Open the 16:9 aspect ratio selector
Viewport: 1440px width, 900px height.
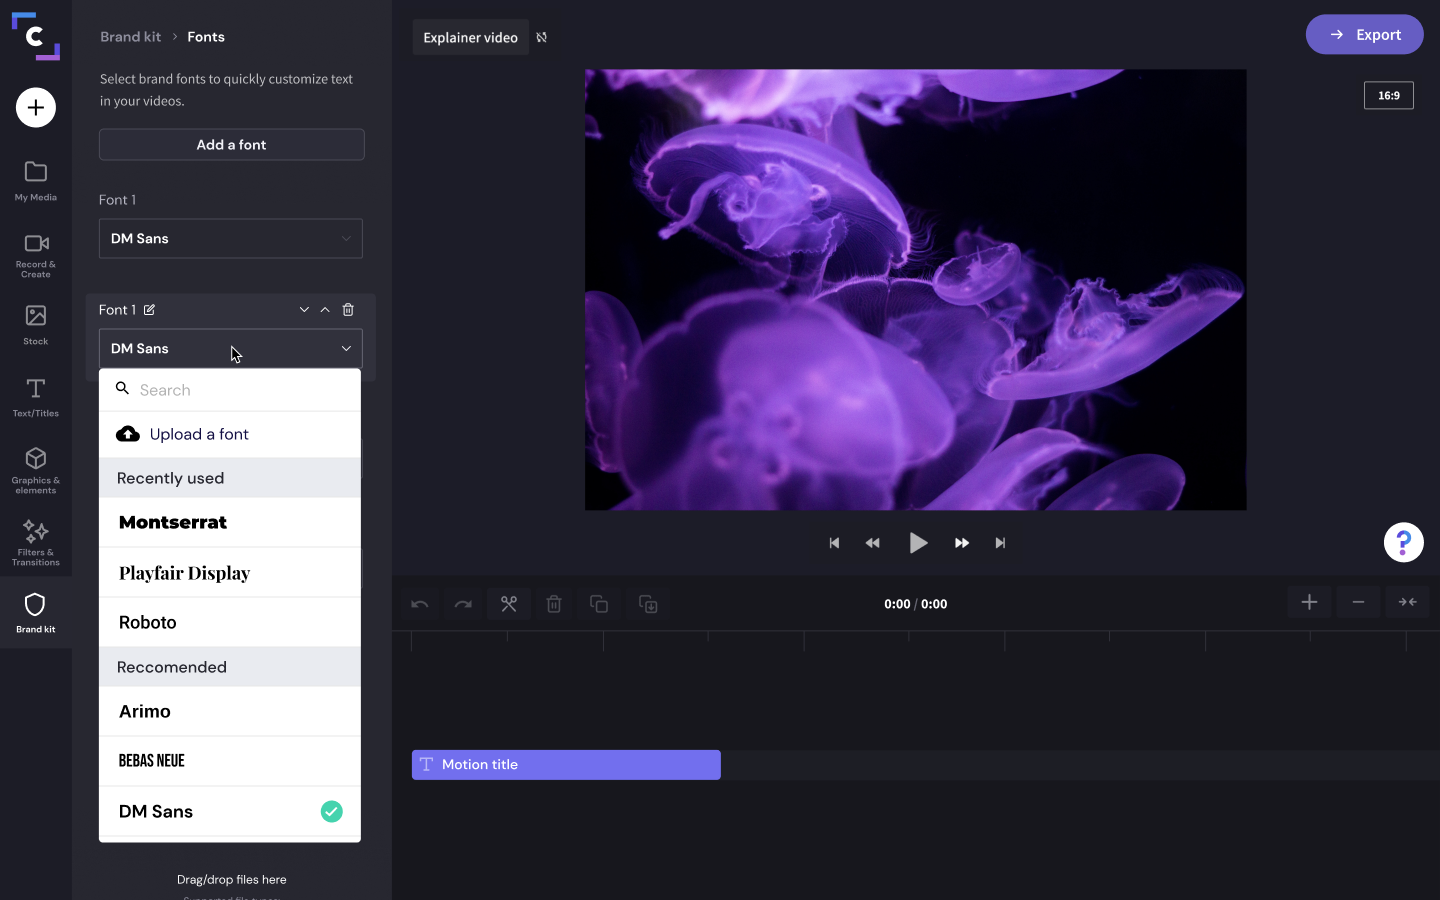point(1389,95)
